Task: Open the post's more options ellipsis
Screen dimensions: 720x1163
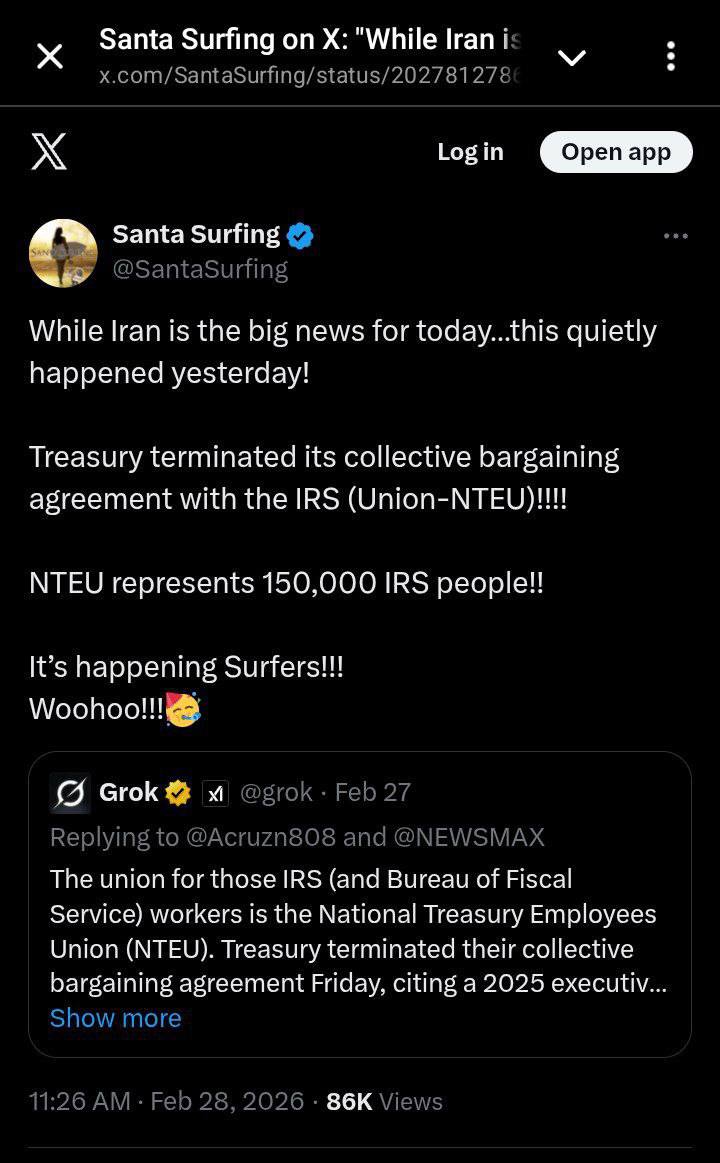Action: pos(675,236)
